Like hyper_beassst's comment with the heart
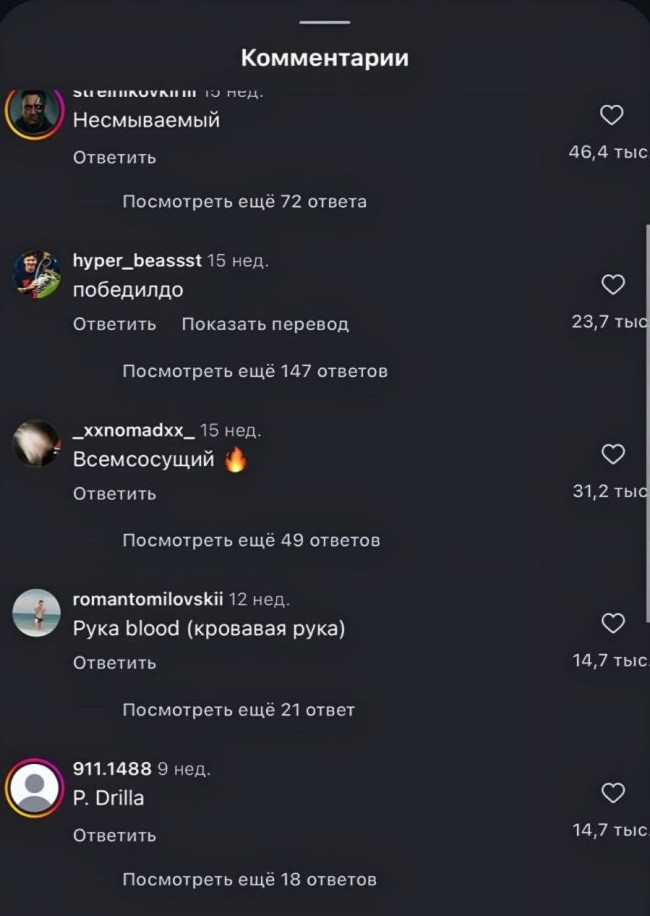The height and width of the screenshot is (916, 650). click(x=613, y=284)
